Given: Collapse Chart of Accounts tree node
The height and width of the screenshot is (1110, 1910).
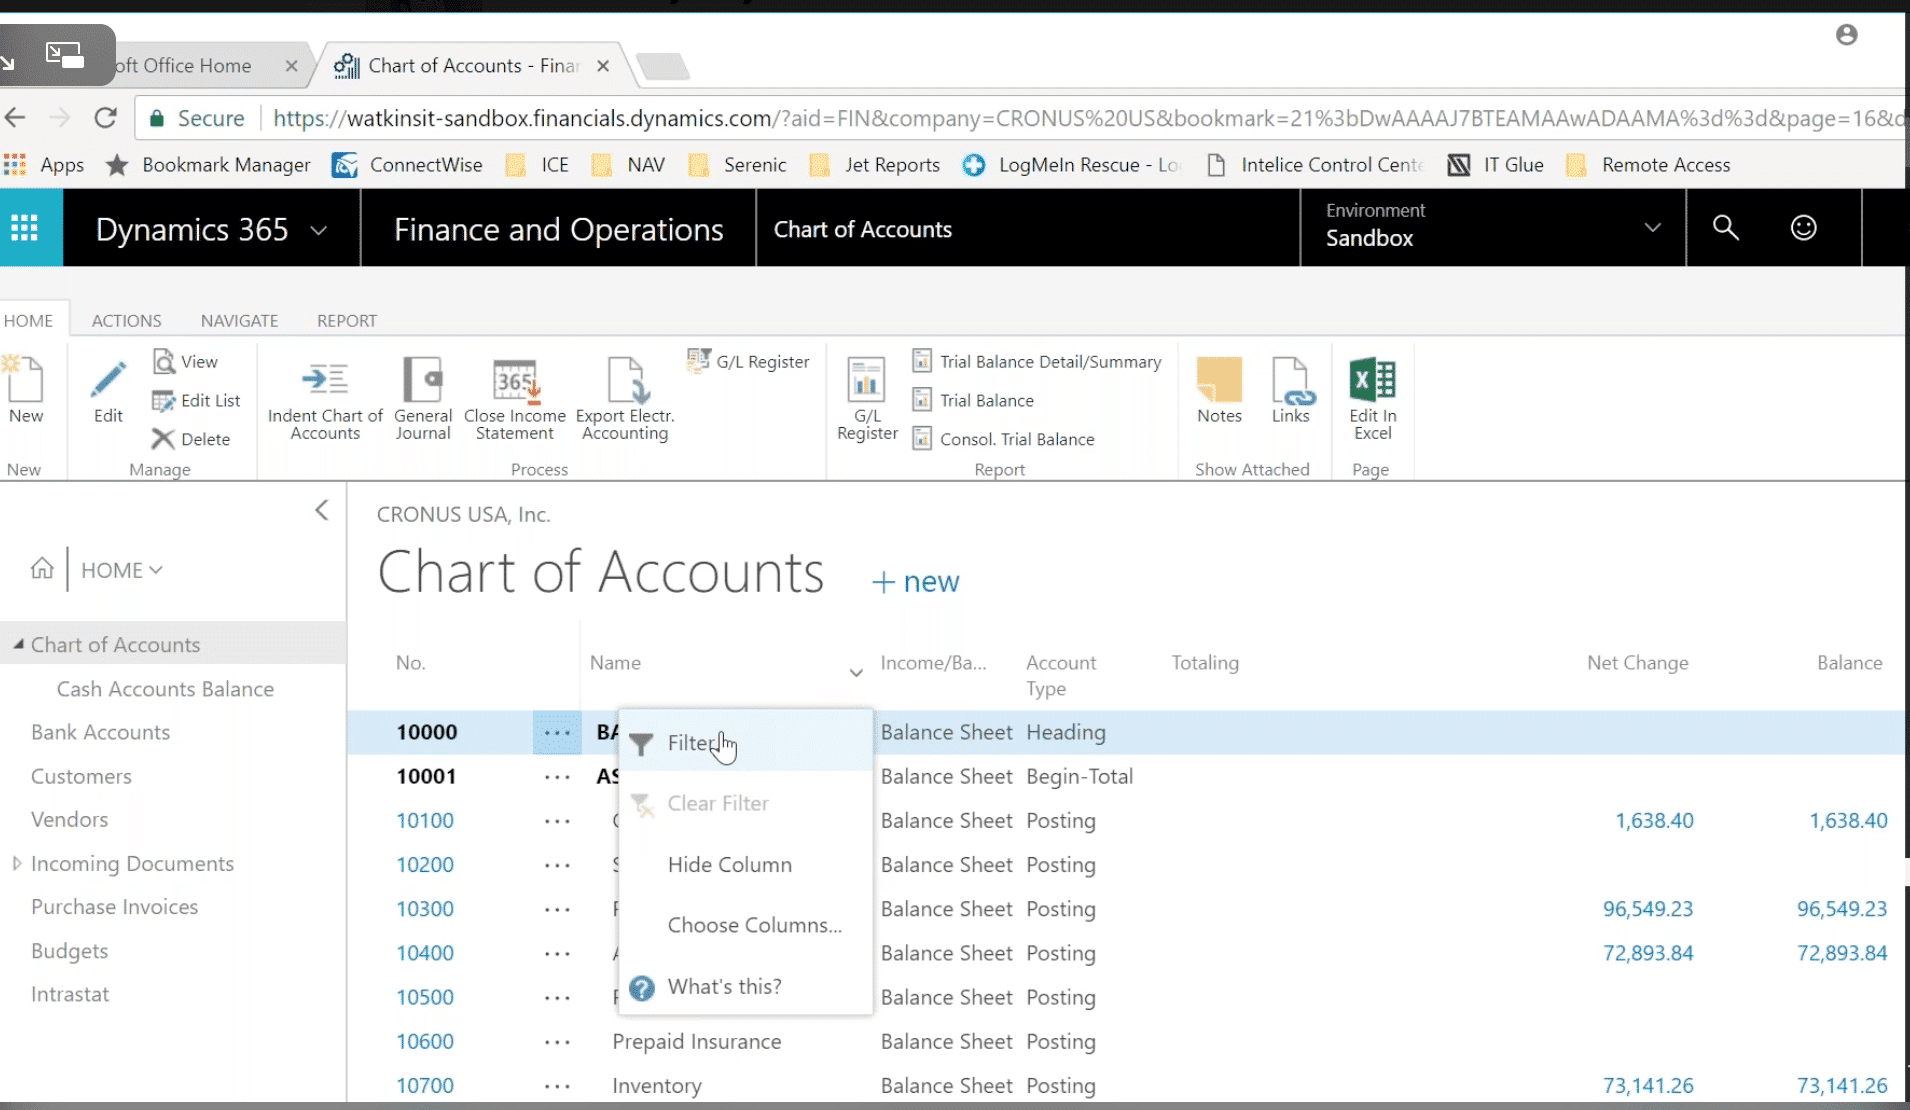Looking at the screenshot, I should pos(18,644).
